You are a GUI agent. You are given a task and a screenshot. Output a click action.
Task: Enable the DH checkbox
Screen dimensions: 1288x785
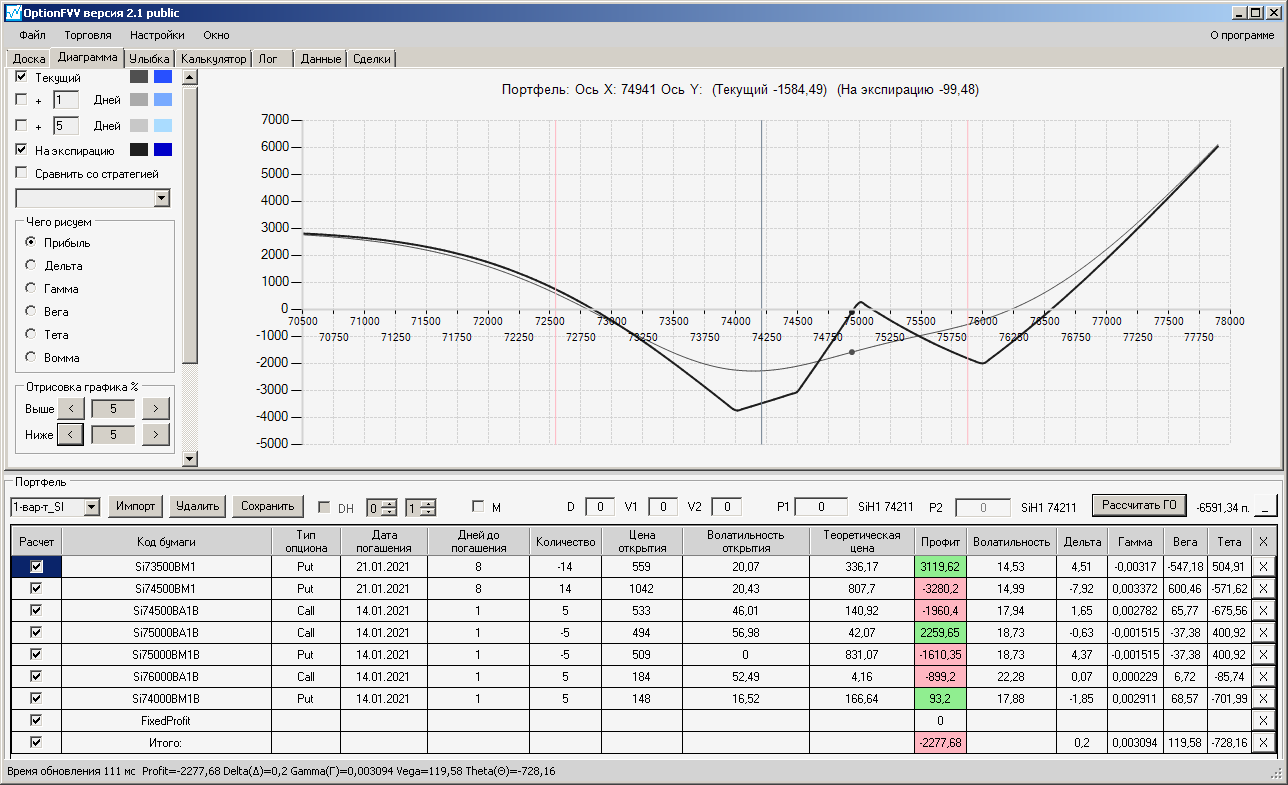tap(324, 507)
